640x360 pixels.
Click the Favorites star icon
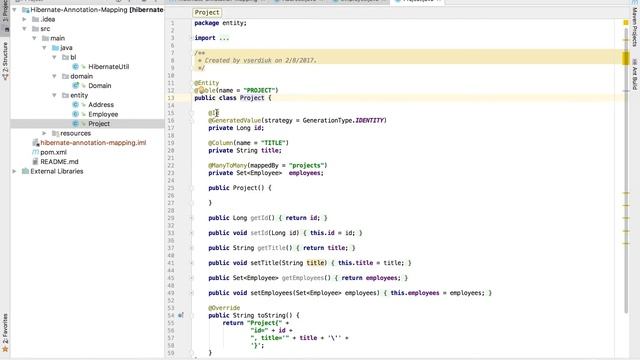pyautogui.click(x=5, y=349)
